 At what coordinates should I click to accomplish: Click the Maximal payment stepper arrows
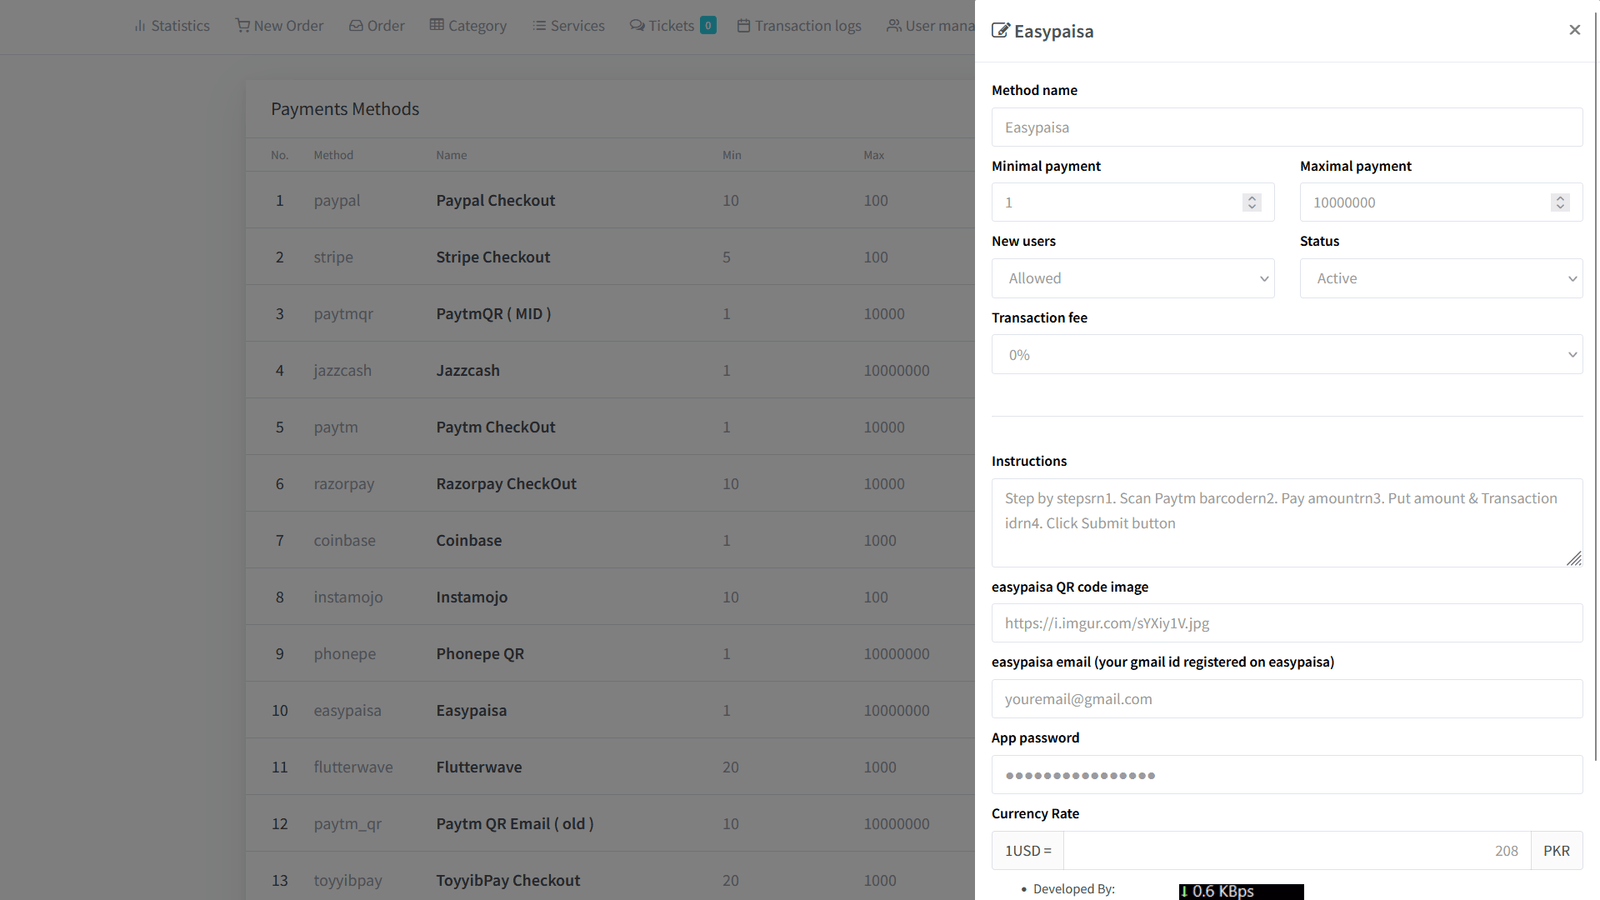coord(1559,203)
